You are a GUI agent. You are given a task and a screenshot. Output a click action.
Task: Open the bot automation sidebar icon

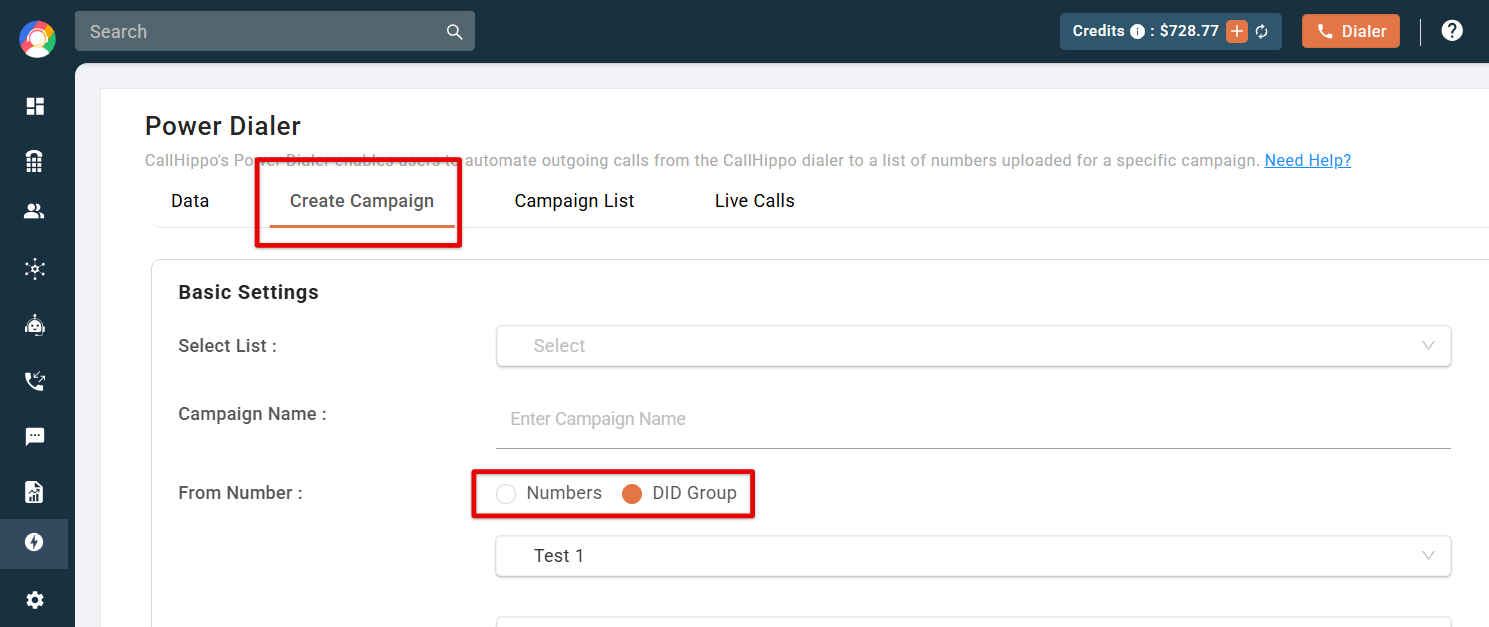[35, 324]
